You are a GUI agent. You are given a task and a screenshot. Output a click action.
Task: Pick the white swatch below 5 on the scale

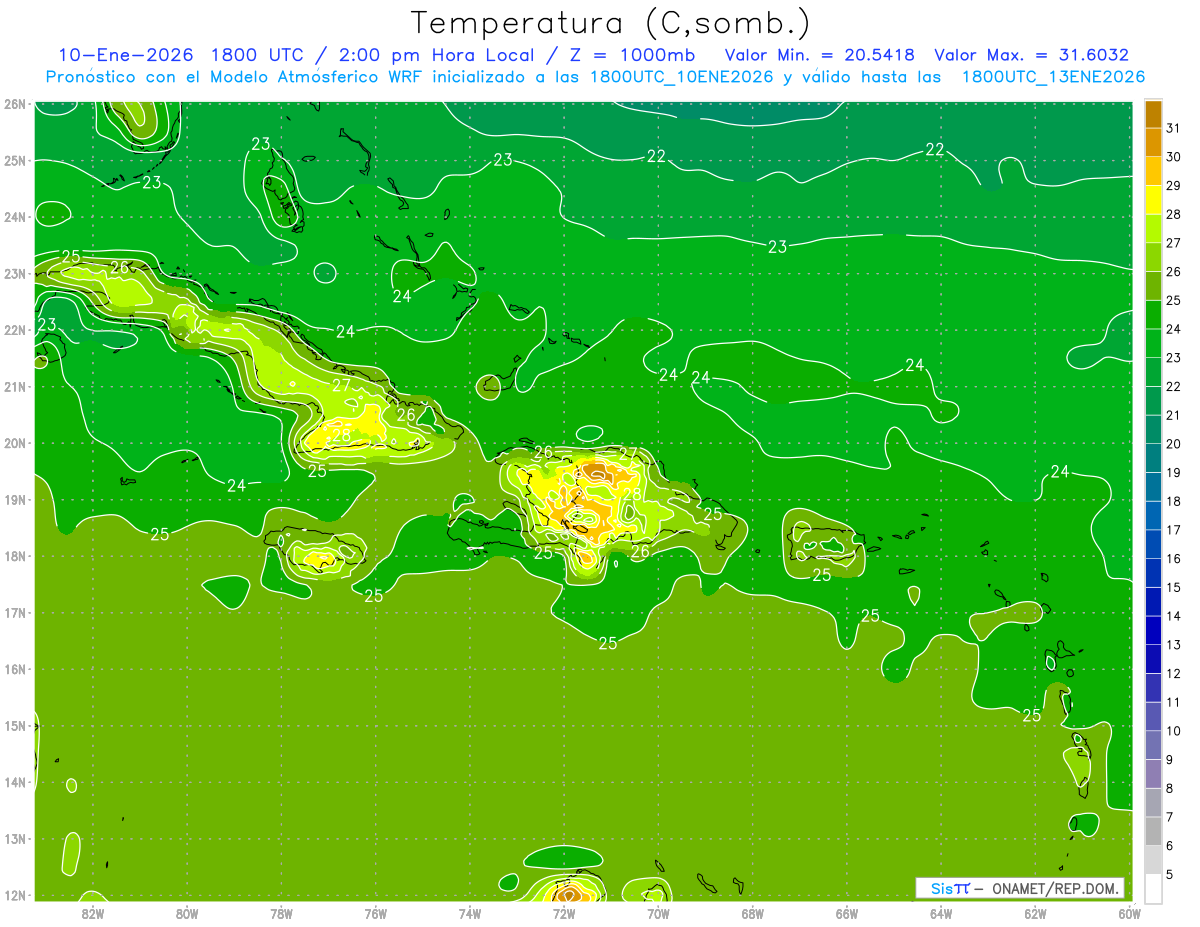(1153, 888)
